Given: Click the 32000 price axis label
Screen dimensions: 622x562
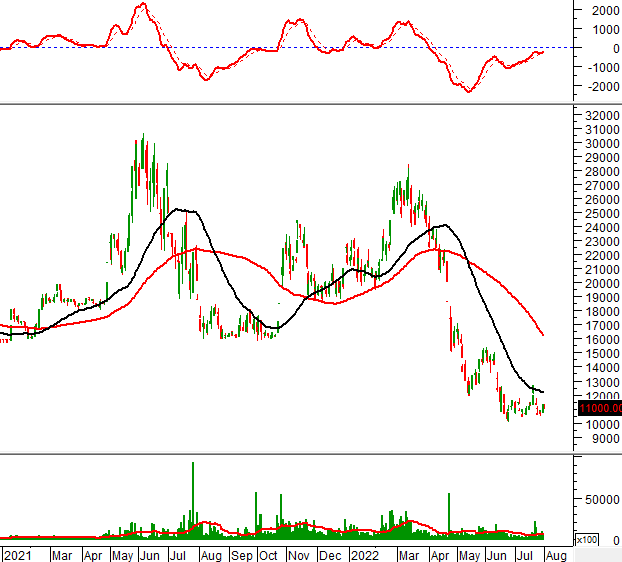Looking at the screenshot, I should click(601, 115).
